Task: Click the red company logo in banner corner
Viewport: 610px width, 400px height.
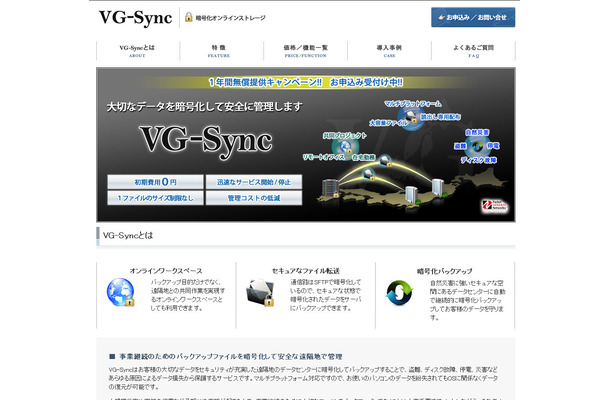Action: click(x=494, y=206)
